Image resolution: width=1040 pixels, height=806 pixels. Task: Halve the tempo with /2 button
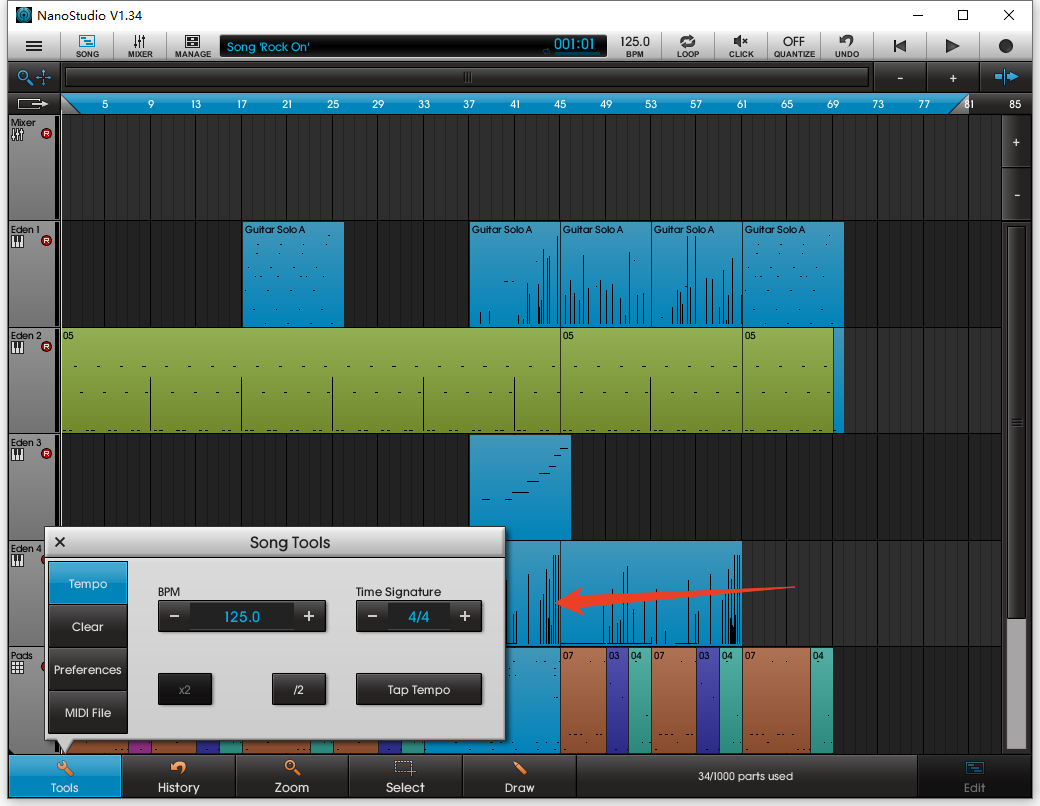coord(298,690)
